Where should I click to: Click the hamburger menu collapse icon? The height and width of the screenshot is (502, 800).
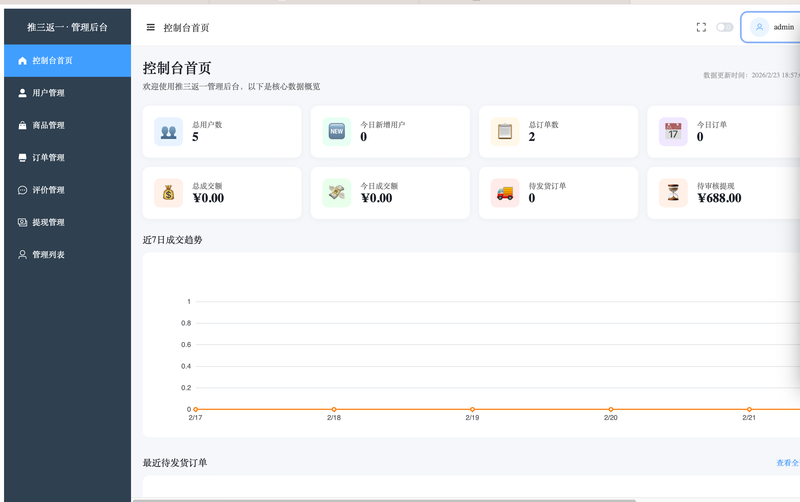151,28
